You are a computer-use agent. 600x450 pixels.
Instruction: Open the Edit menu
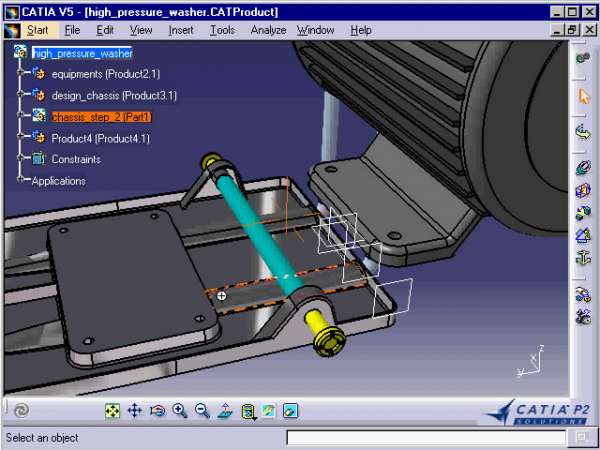point(105,30)
